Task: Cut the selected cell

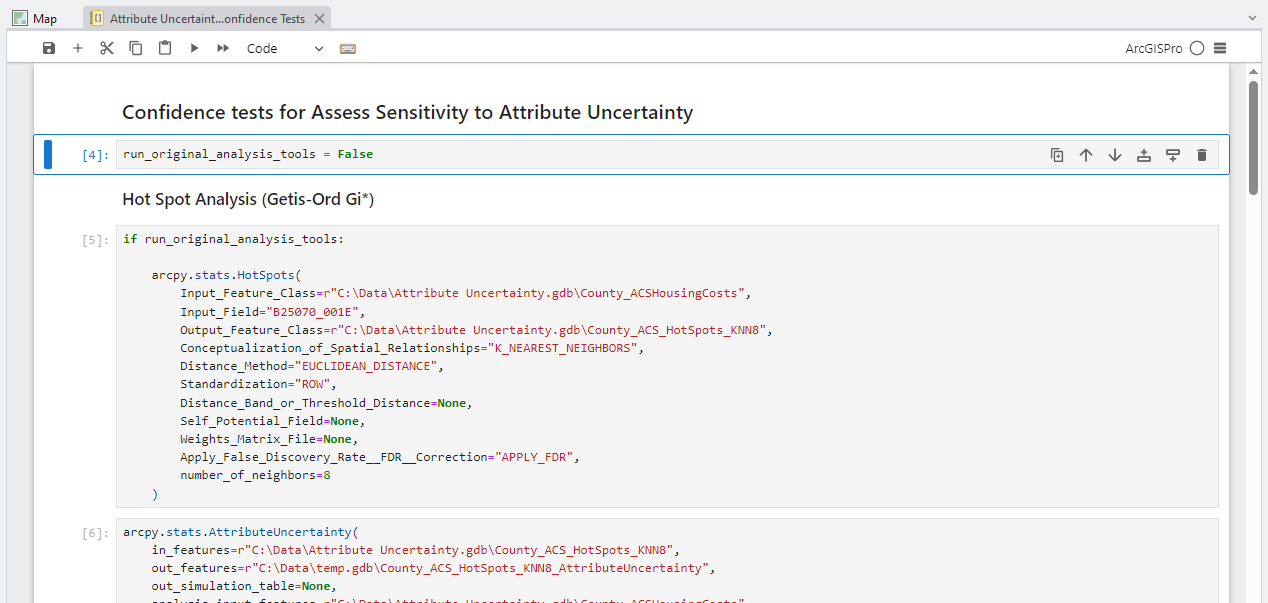Action: coord(106,47)
